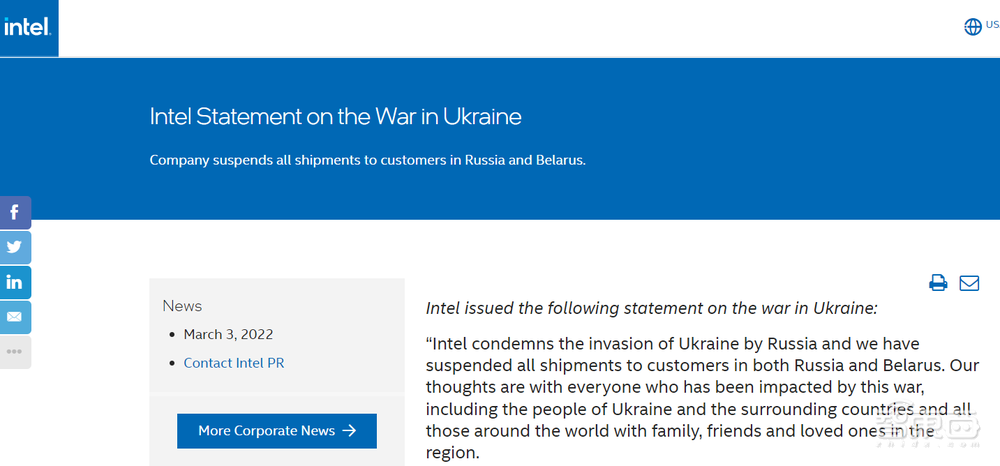
Task: Click the arrow on More Corporate News
Action: (349, 431)
